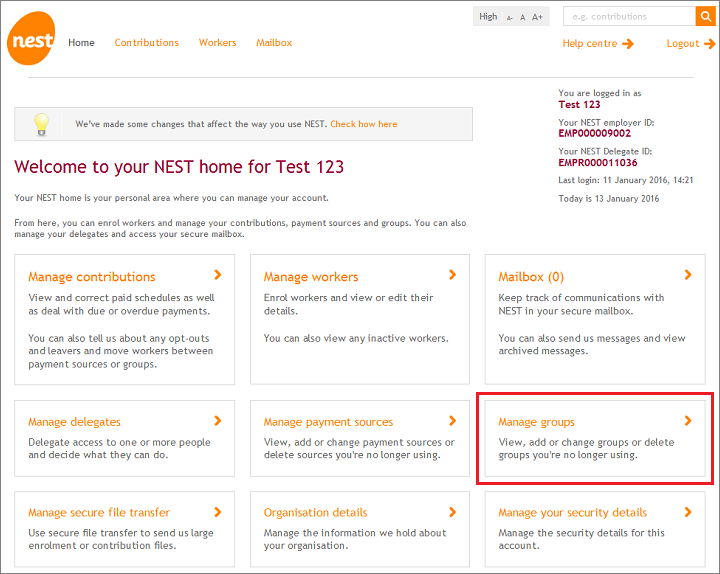Click the Manage delegates chevron arrow
Screen dimensions: 720x574
click(x=218, y=421)
